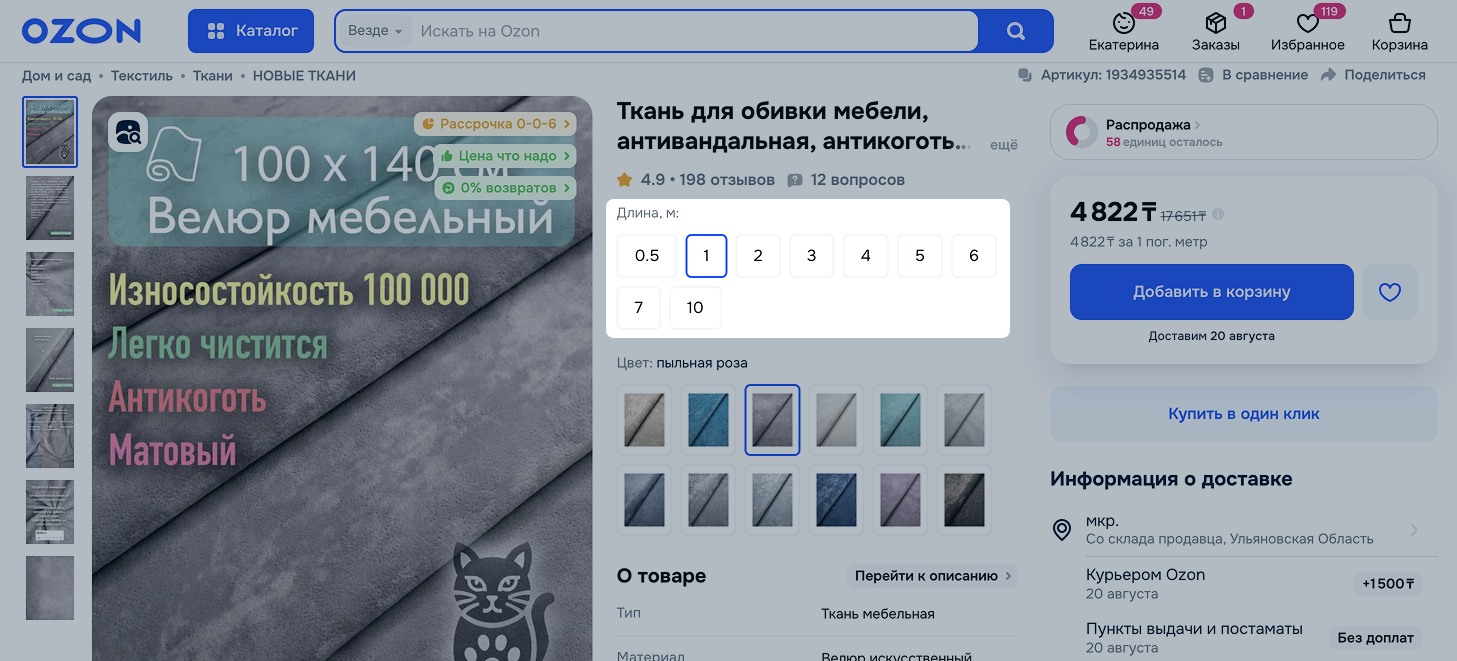Click the Курьером Ozon delivery option

tap(1146, 575)
